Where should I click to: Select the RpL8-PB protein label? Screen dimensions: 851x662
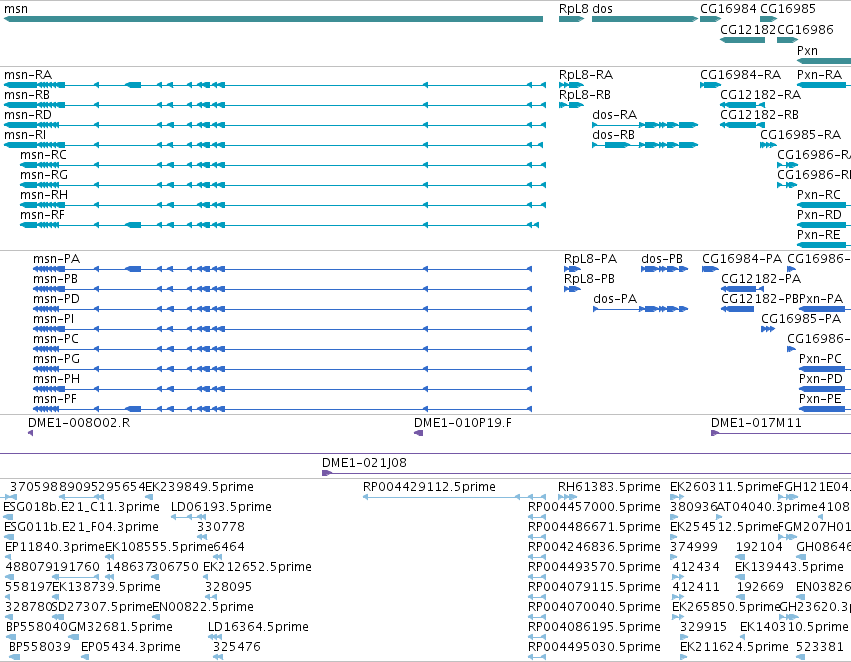pyautogui.click(x=589, y=279)
